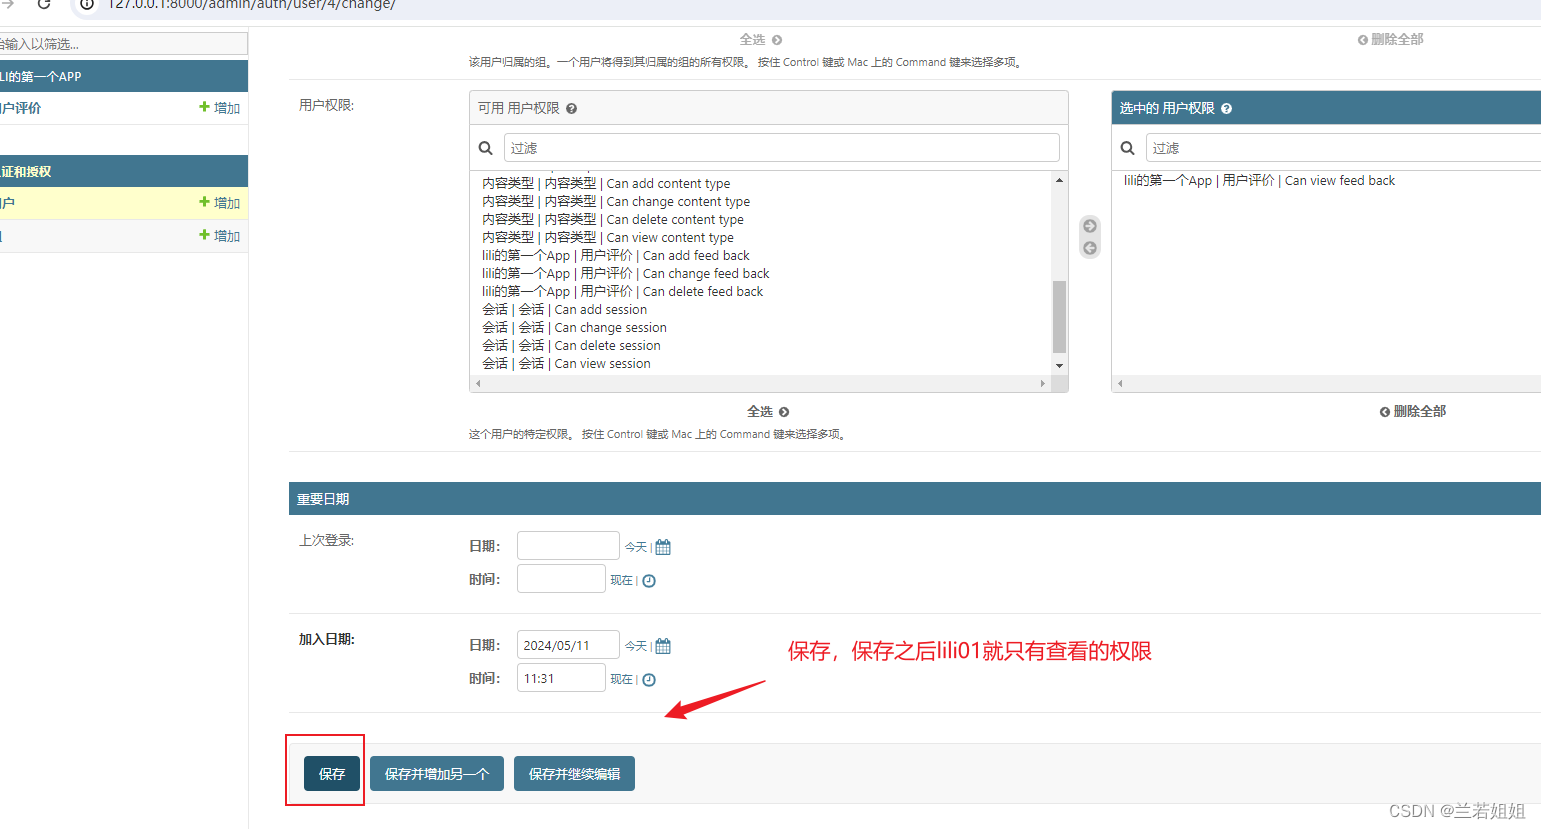
Task: Select 'Can delete session' permission
Action: pyautogui.click(x=571, y=346)
